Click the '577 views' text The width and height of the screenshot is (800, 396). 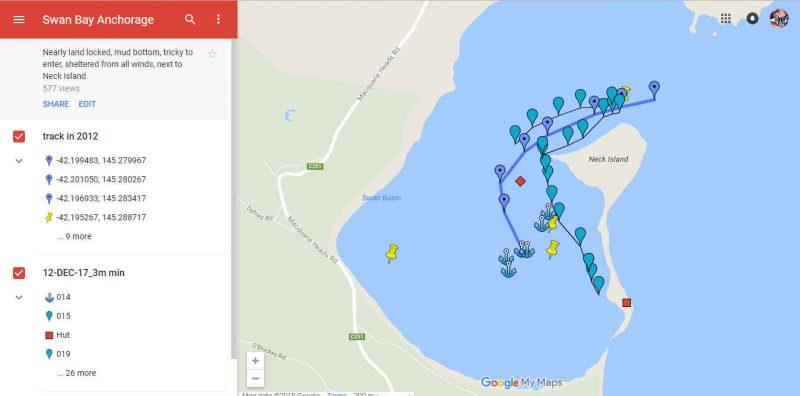(61, 89)
